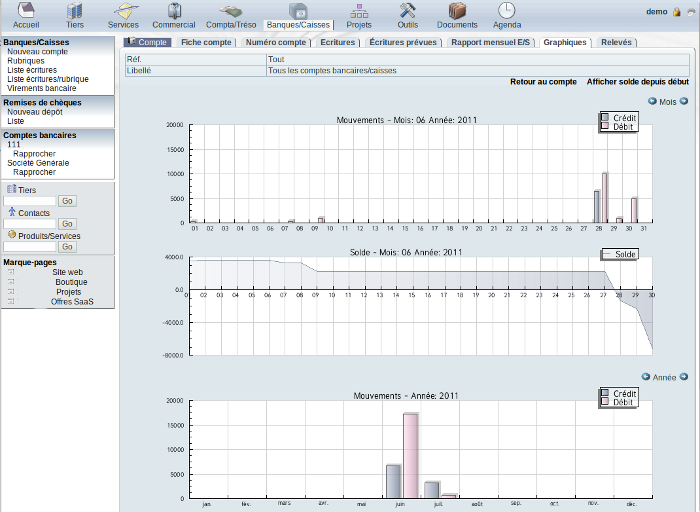Open the Agenda clock icon
This screenshot has width=700, height=512.
[507, 11]
